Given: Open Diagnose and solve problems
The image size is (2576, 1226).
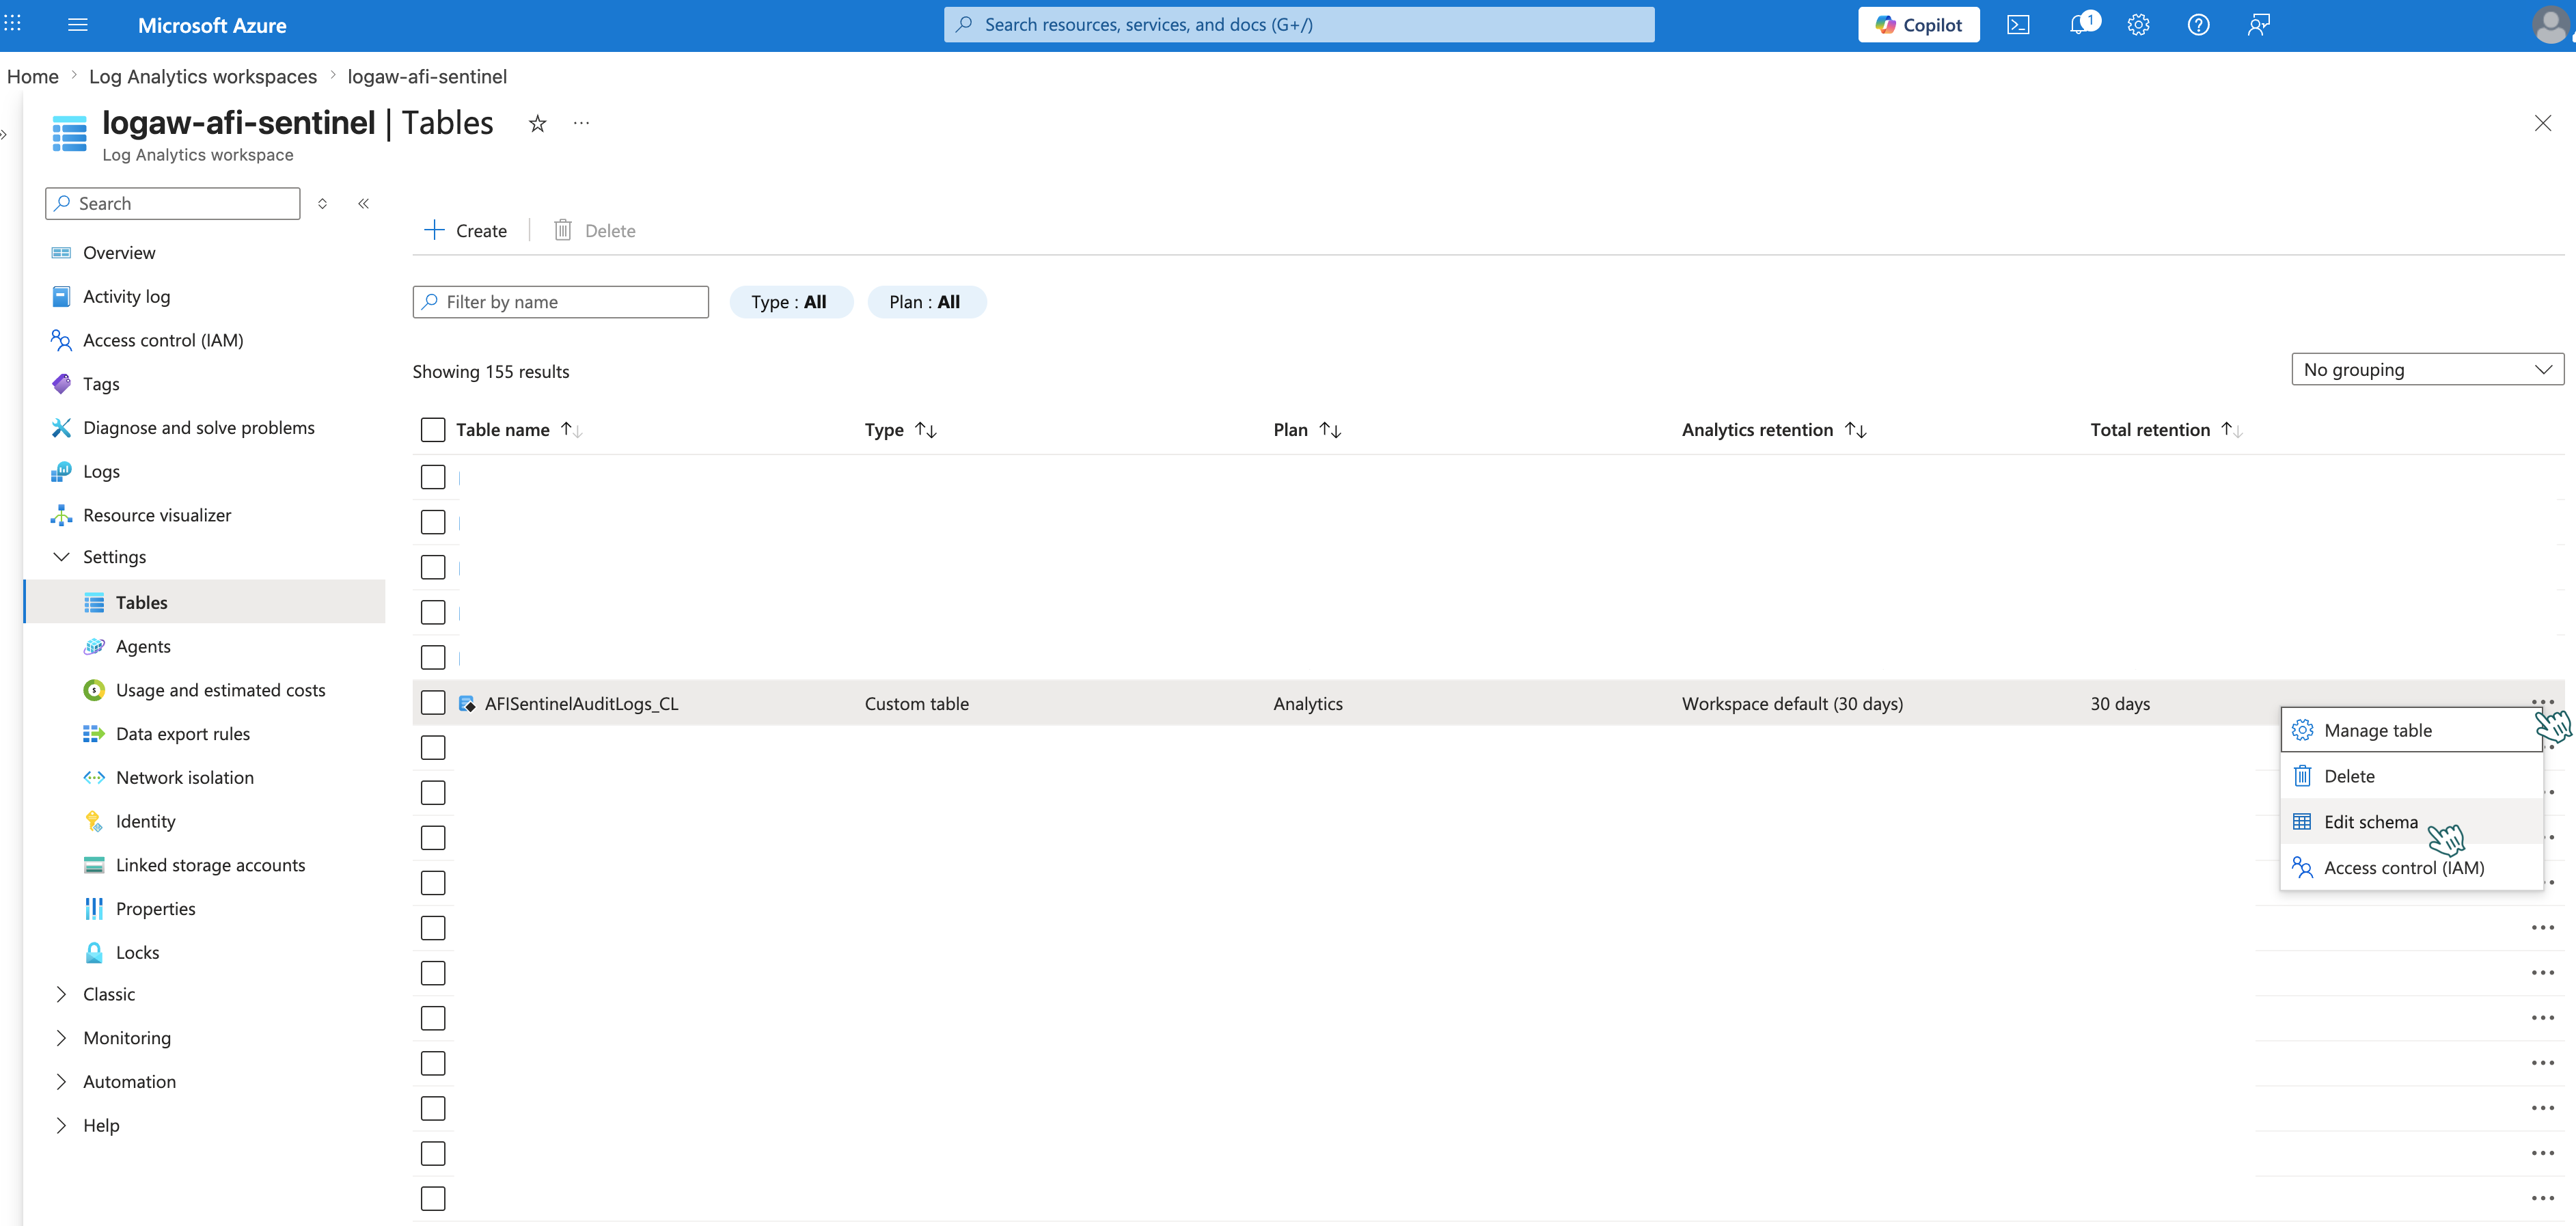Looking at the screenshot, I should point(199,428).
